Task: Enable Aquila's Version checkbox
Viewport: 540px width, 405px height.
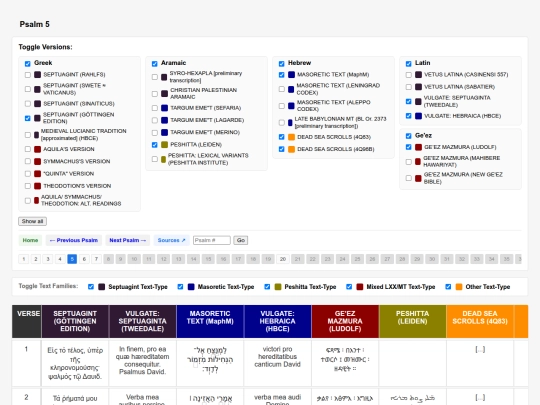Action: [28, 149]
